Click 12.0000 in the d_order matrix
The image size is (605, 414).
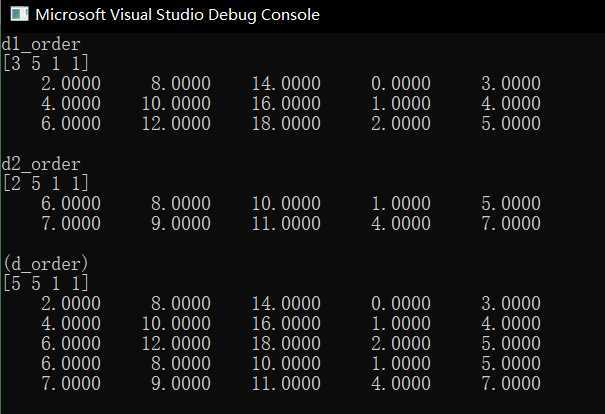176,343
